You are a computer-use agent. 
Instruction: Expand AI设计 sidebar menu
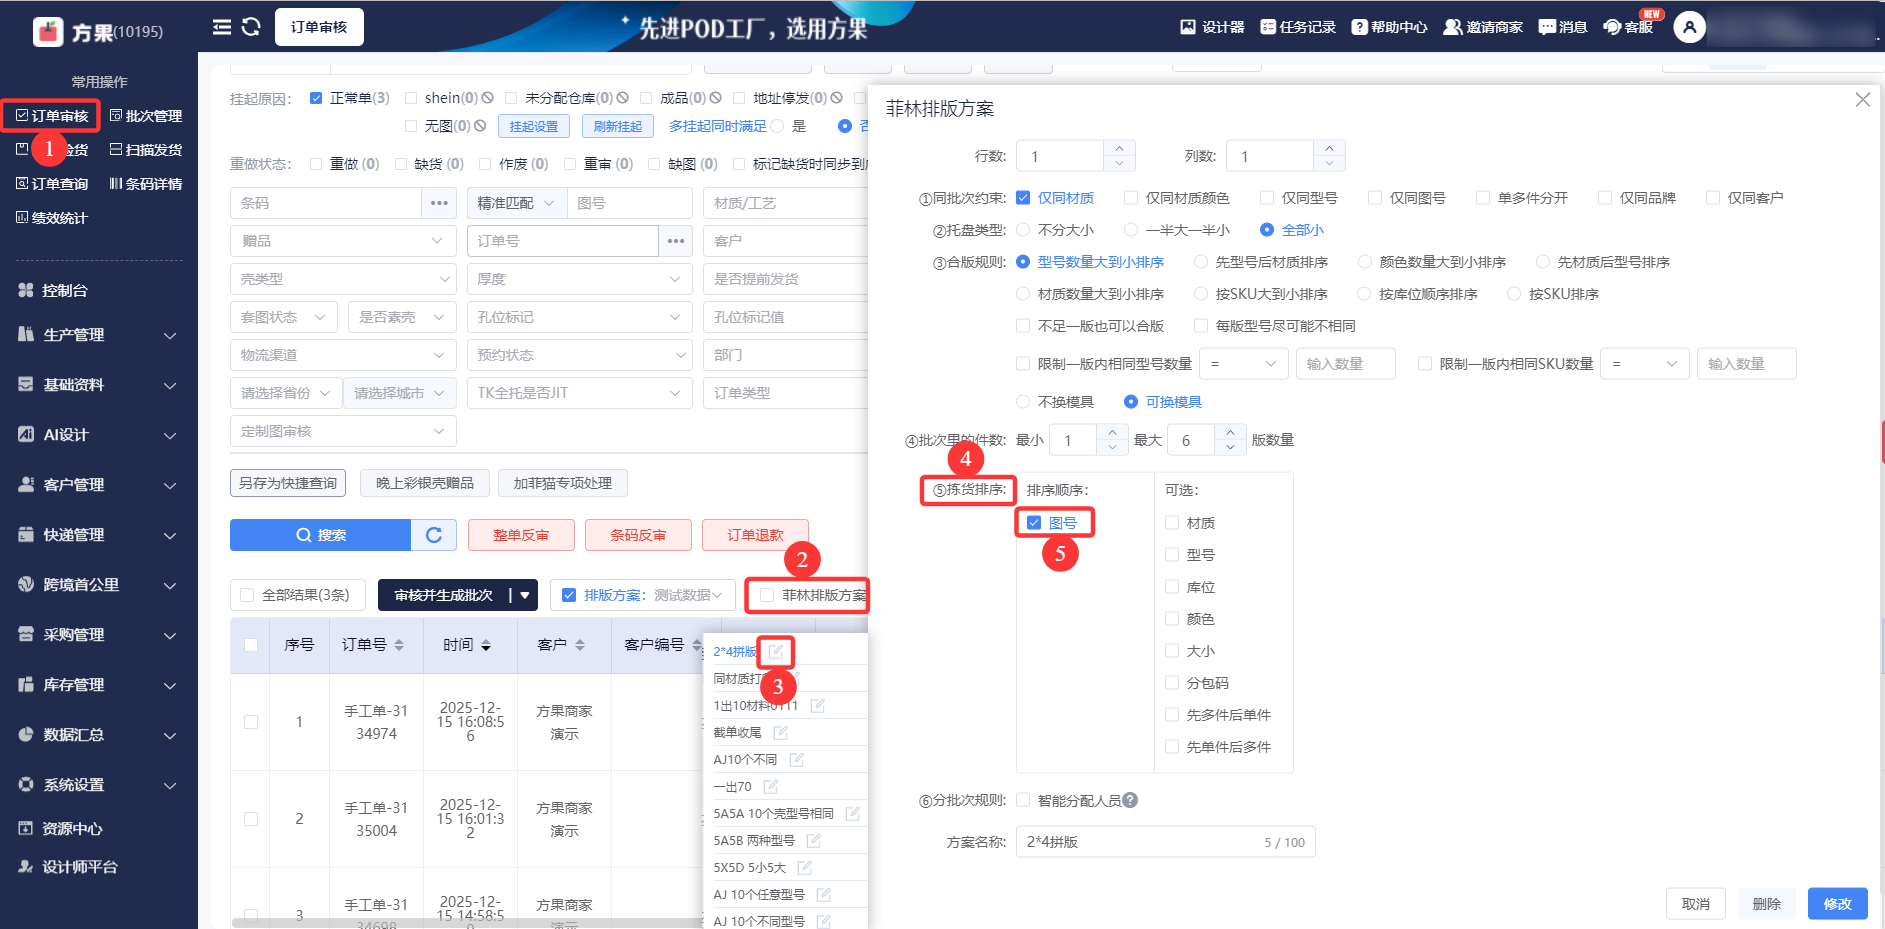pyautogui.click(x=99, y=435)
